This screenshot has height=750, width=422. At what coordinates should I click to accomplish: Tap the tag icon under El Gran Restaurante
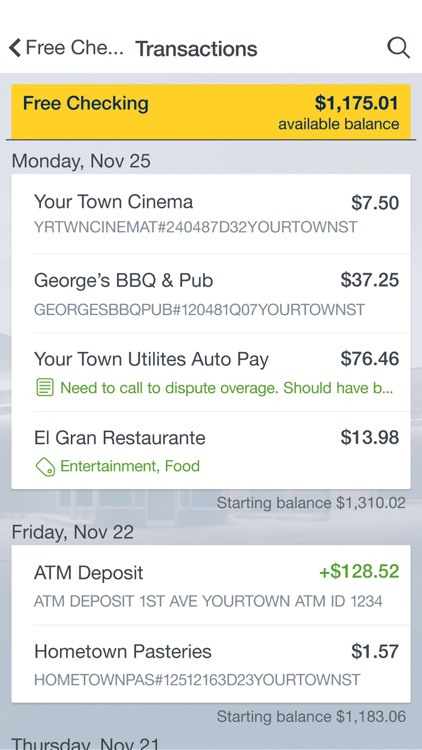click(x=45, y=466)
